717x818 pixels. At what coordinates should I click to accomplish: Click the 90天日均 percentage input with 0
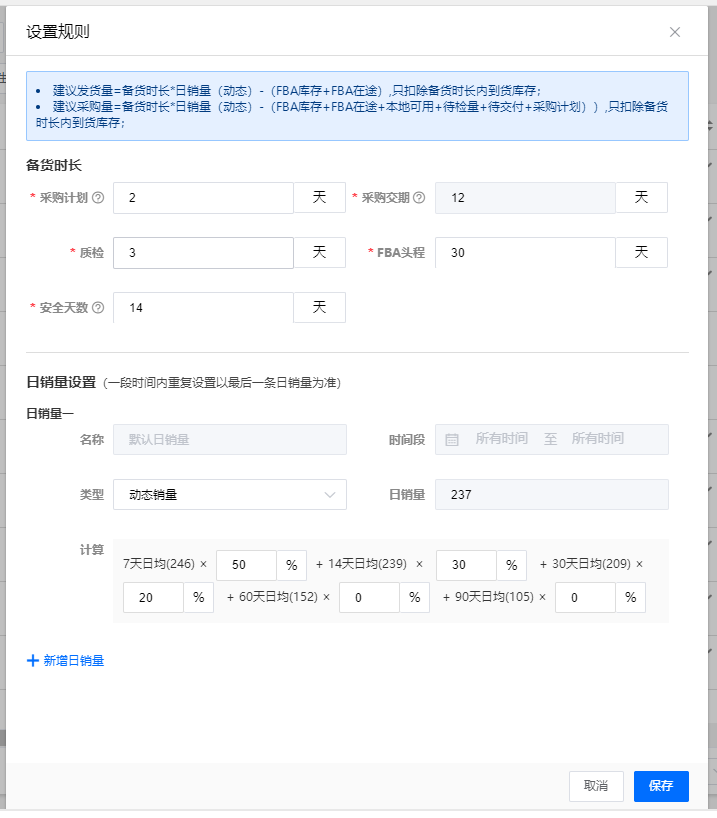pyautogui.click(x=585, y=598)
